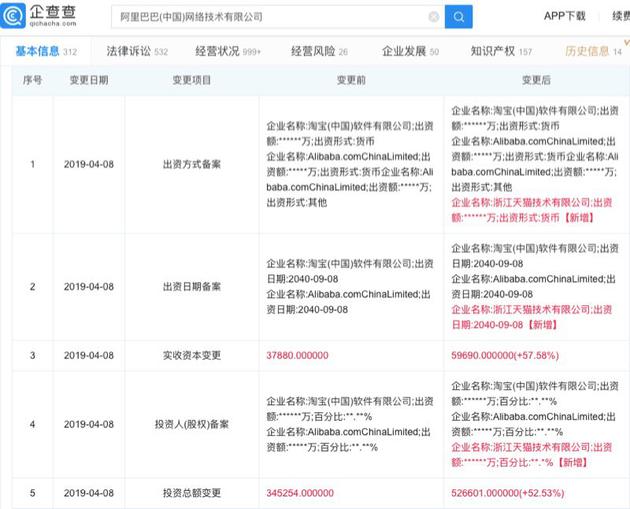The height and width of the screenshot is (509, 630).
Task: Select the 变更前 cell of 出资方式备案 row
Action: click(x=350, y=164)
